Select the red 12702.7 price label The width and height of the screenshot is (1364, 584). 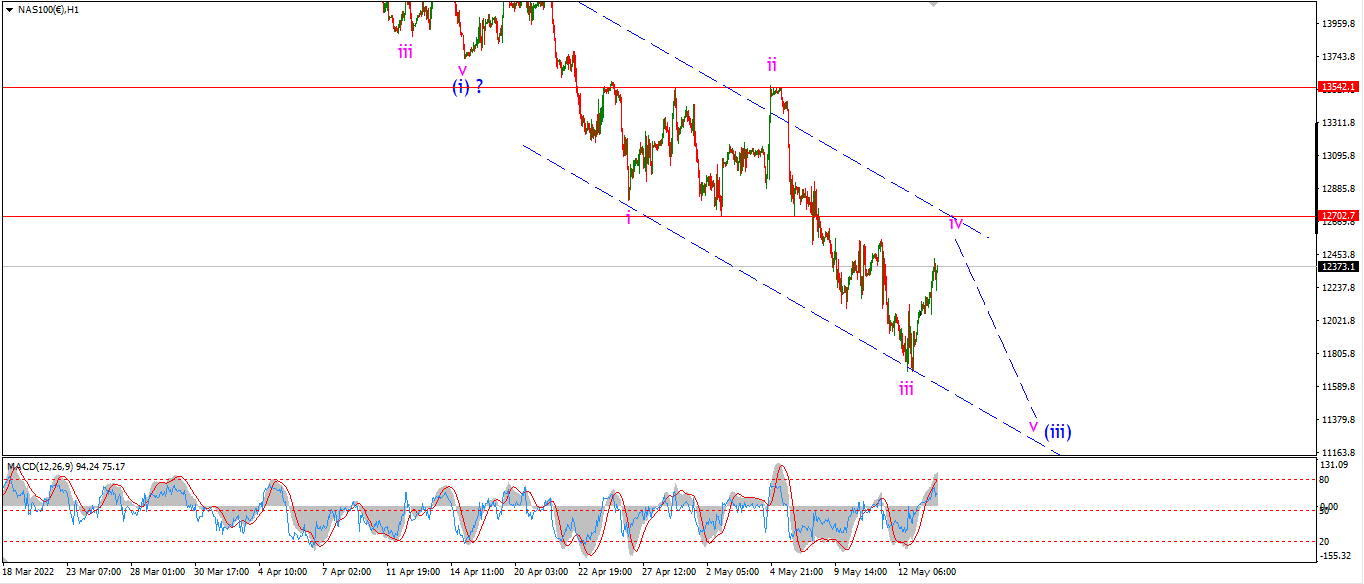[x=1337, y=216]
